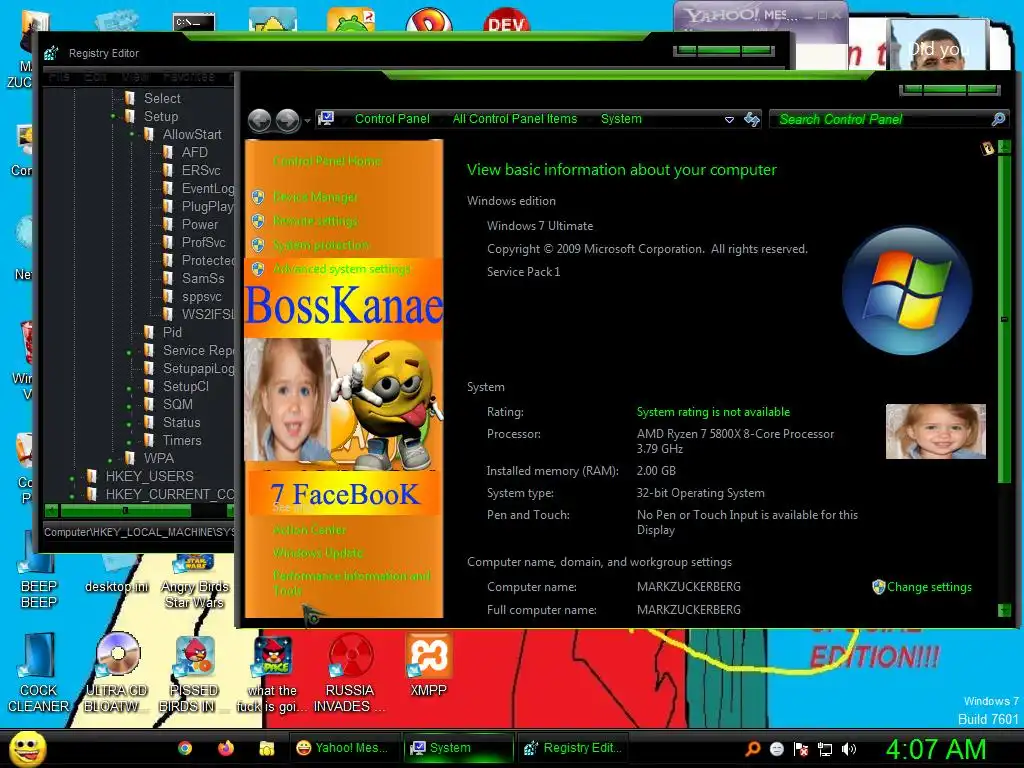Open Advanced system settings link
Screen dimensions: 1024x768
(x=342, y=268)
